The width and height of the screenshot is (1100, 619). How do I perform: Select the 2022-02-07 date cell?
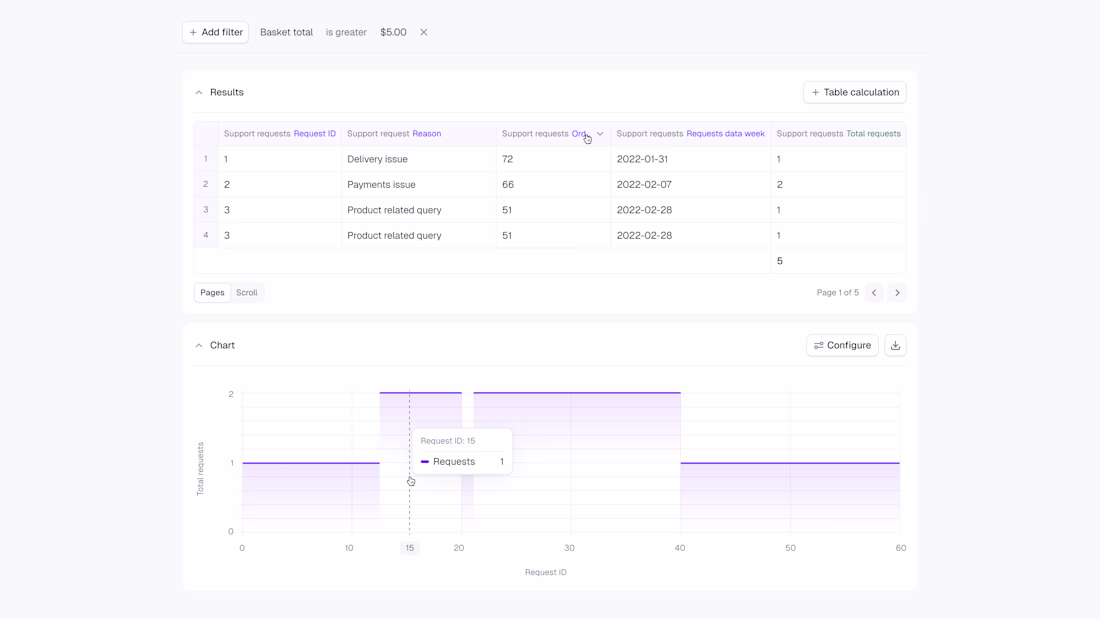tap(691, 185)
